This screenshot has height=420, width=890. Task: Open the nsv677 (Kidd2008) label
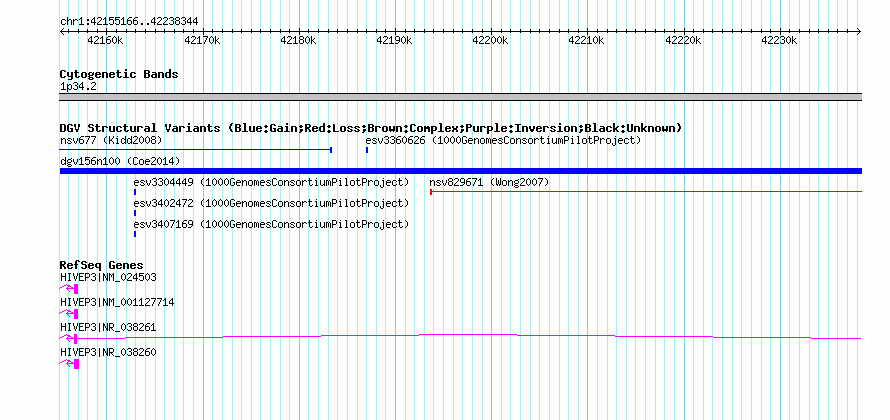tap(111, 140)
